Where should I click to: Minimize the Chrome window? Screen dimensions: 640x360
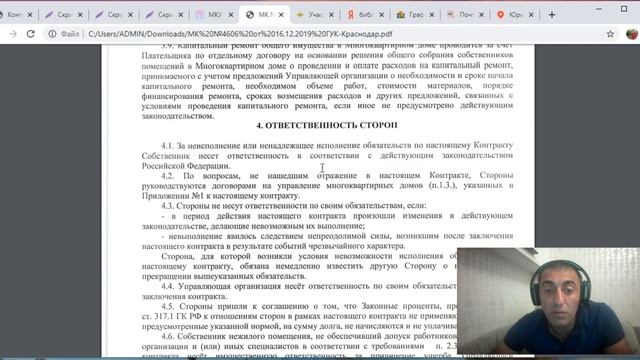pyautogui.click(x=599, y=9)
